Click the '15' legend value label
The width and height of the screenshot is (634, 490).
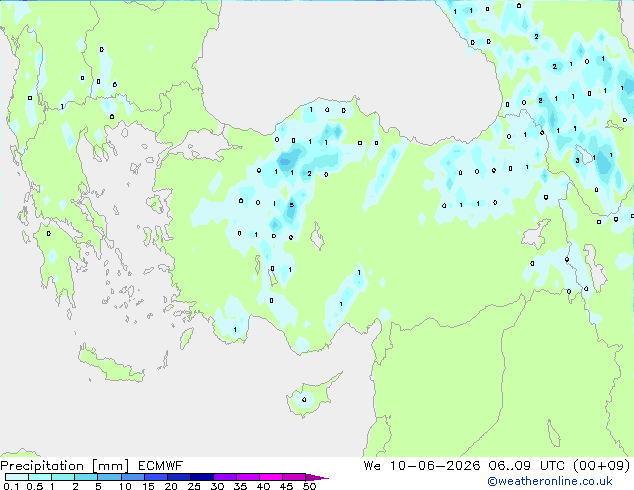click(x=148, y=486)
